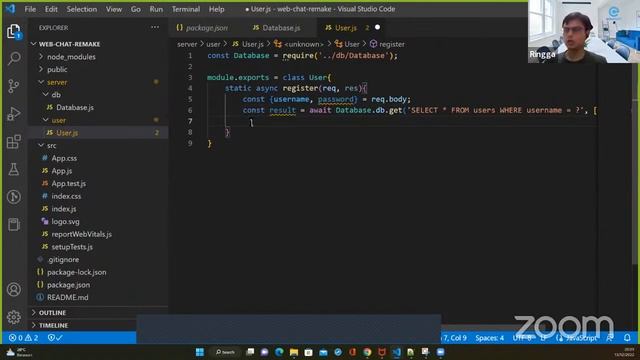Open package-lock.json in the explorer
Screen dimensions: 640x360
tap(98, 272)
